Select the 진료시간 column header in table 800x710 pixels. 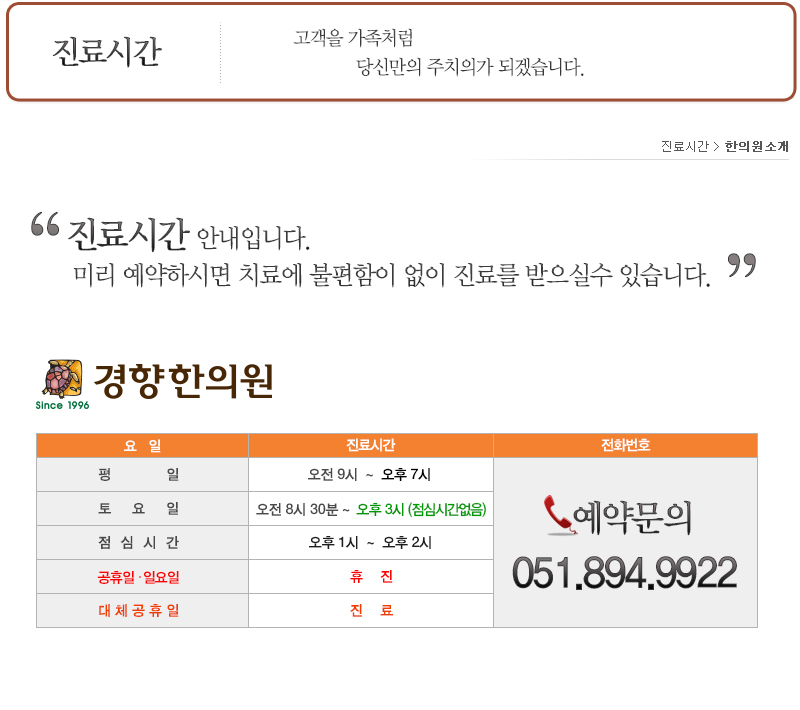coord(371,445)
